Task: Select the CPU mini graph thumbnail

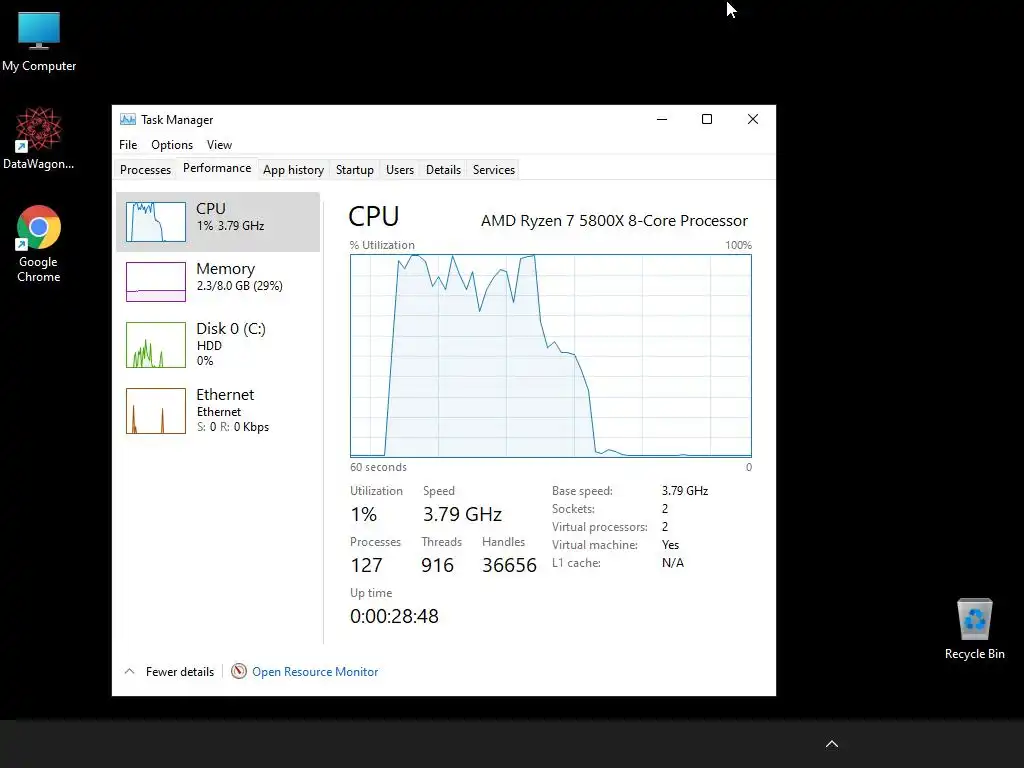Action: pos(155,222)
